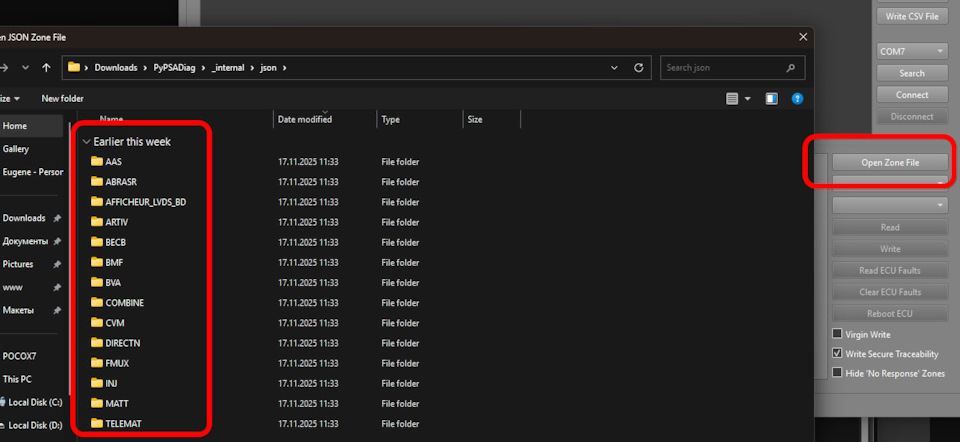Viewport: 960px width, 442px height.
Task: Collapse the Earlier this week group
Action: [87, 142]
